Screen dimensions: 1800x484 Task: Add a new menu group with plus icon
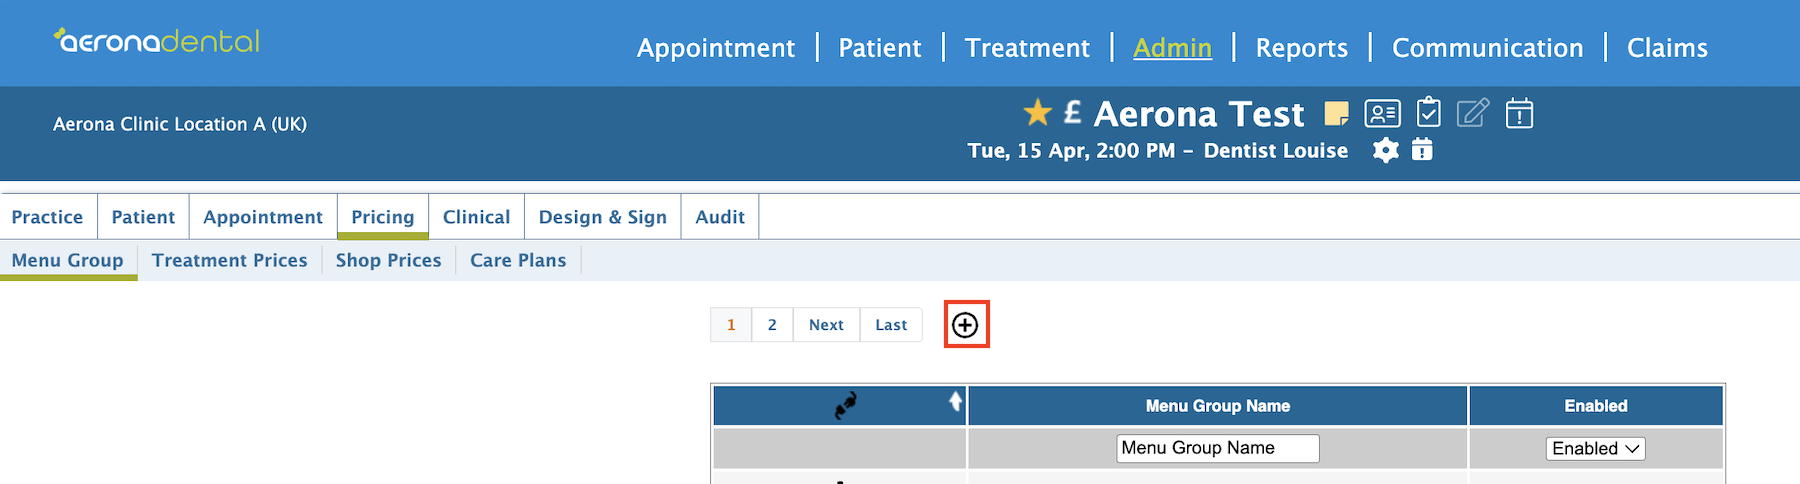(965, 325)
